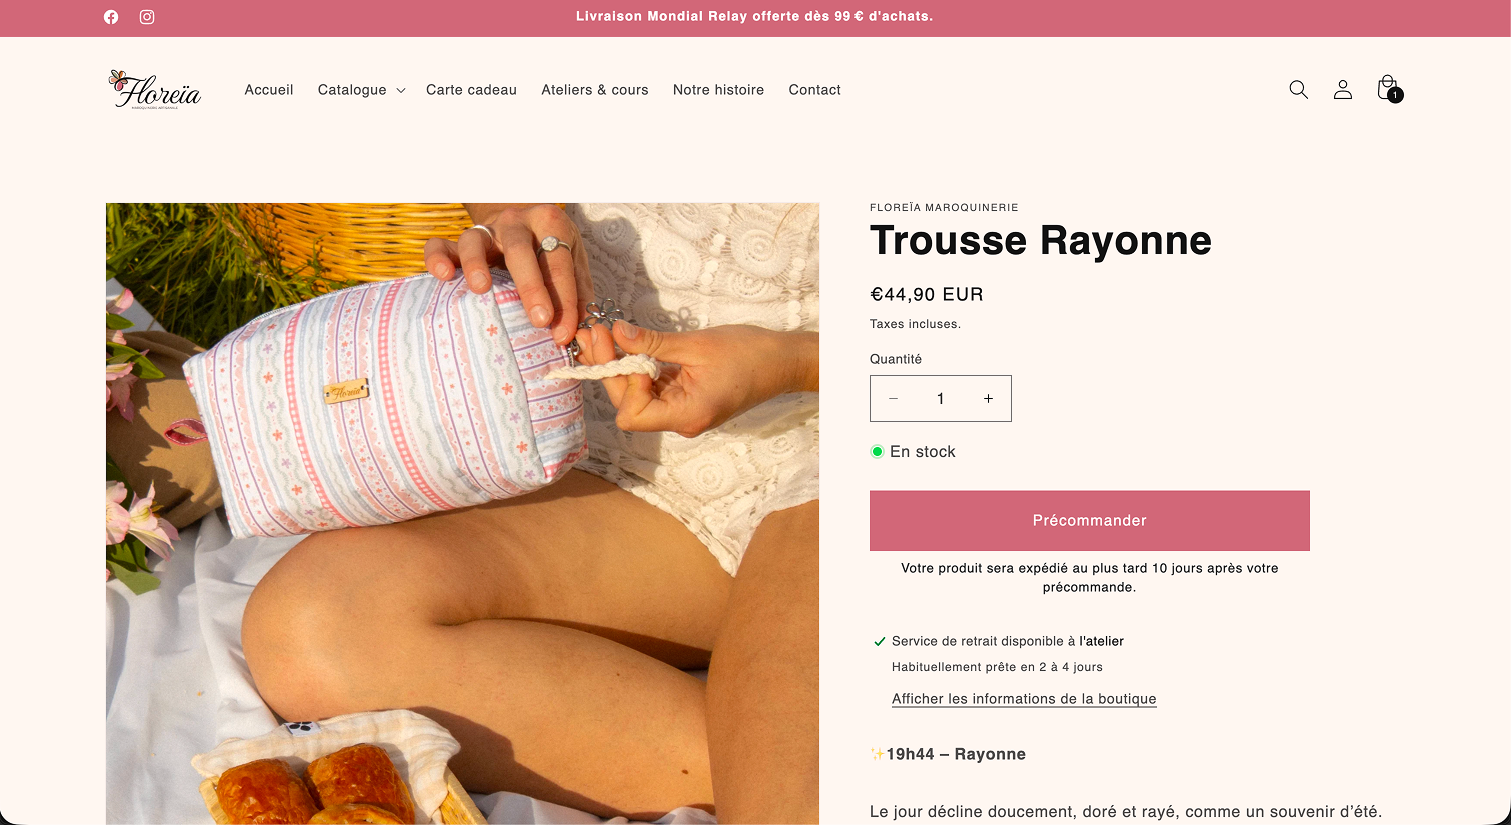1511x825 pixels.
Task: Show the boutique information link
Action: pos(1024,699)
